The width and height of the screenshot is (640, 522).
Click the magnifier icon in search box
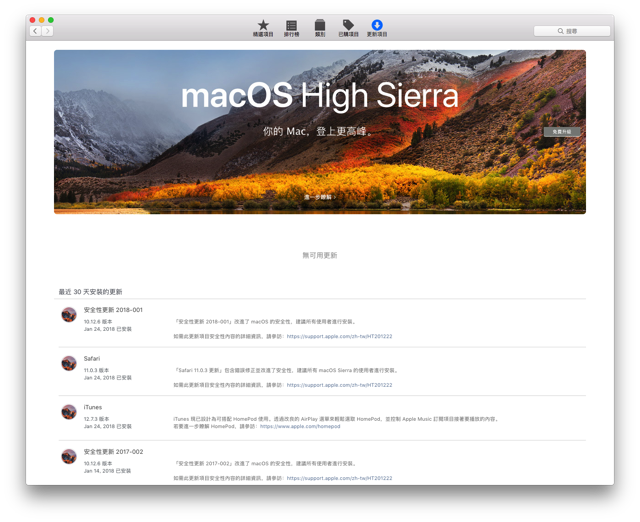(x=561, y=31)
